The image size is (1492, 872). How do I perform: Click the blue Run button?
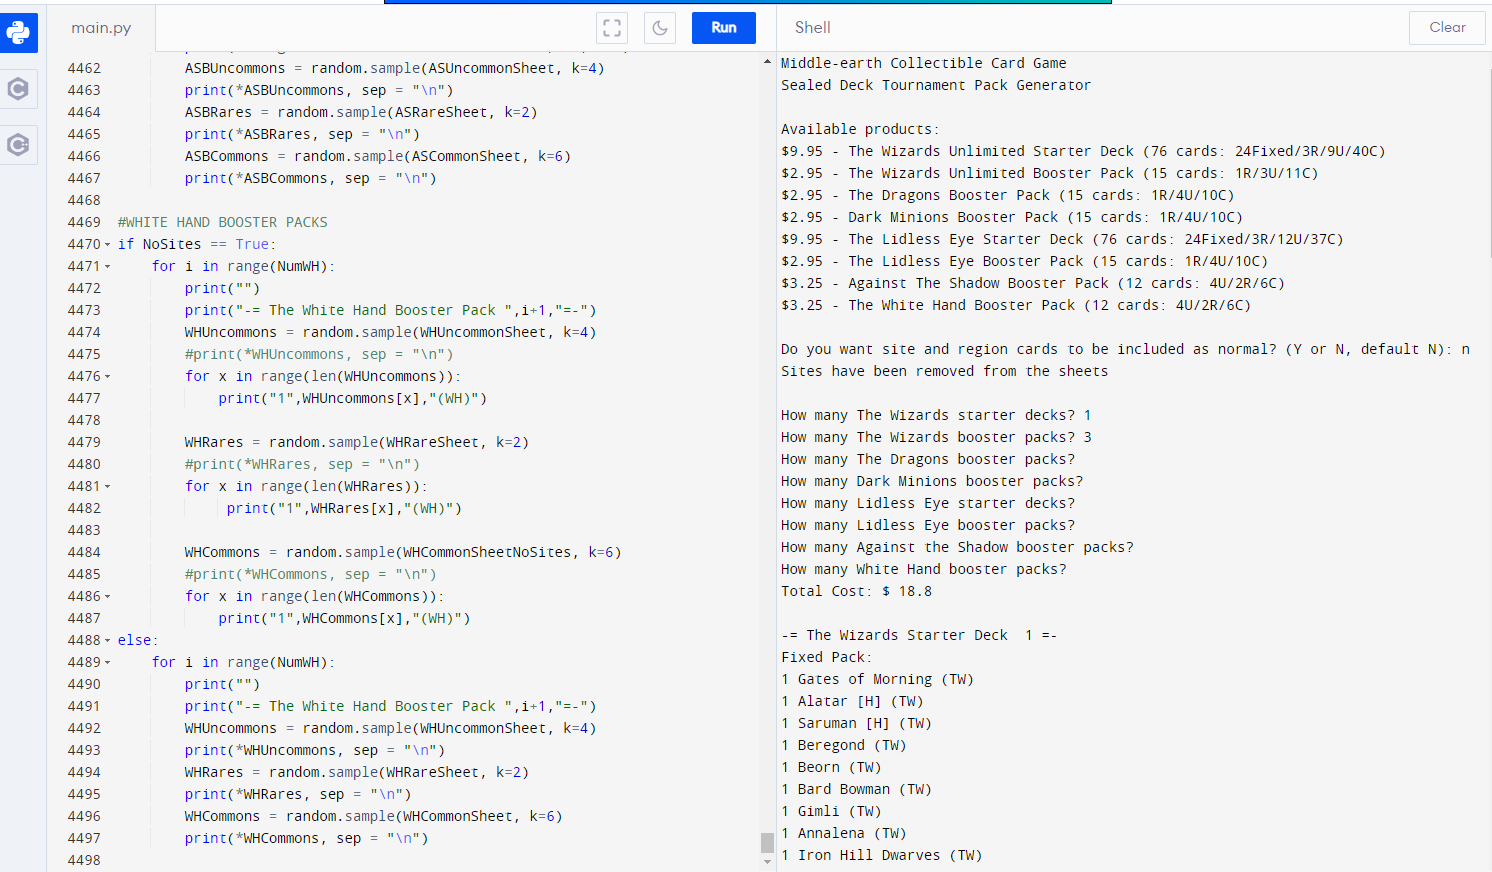tap(723, 28)
